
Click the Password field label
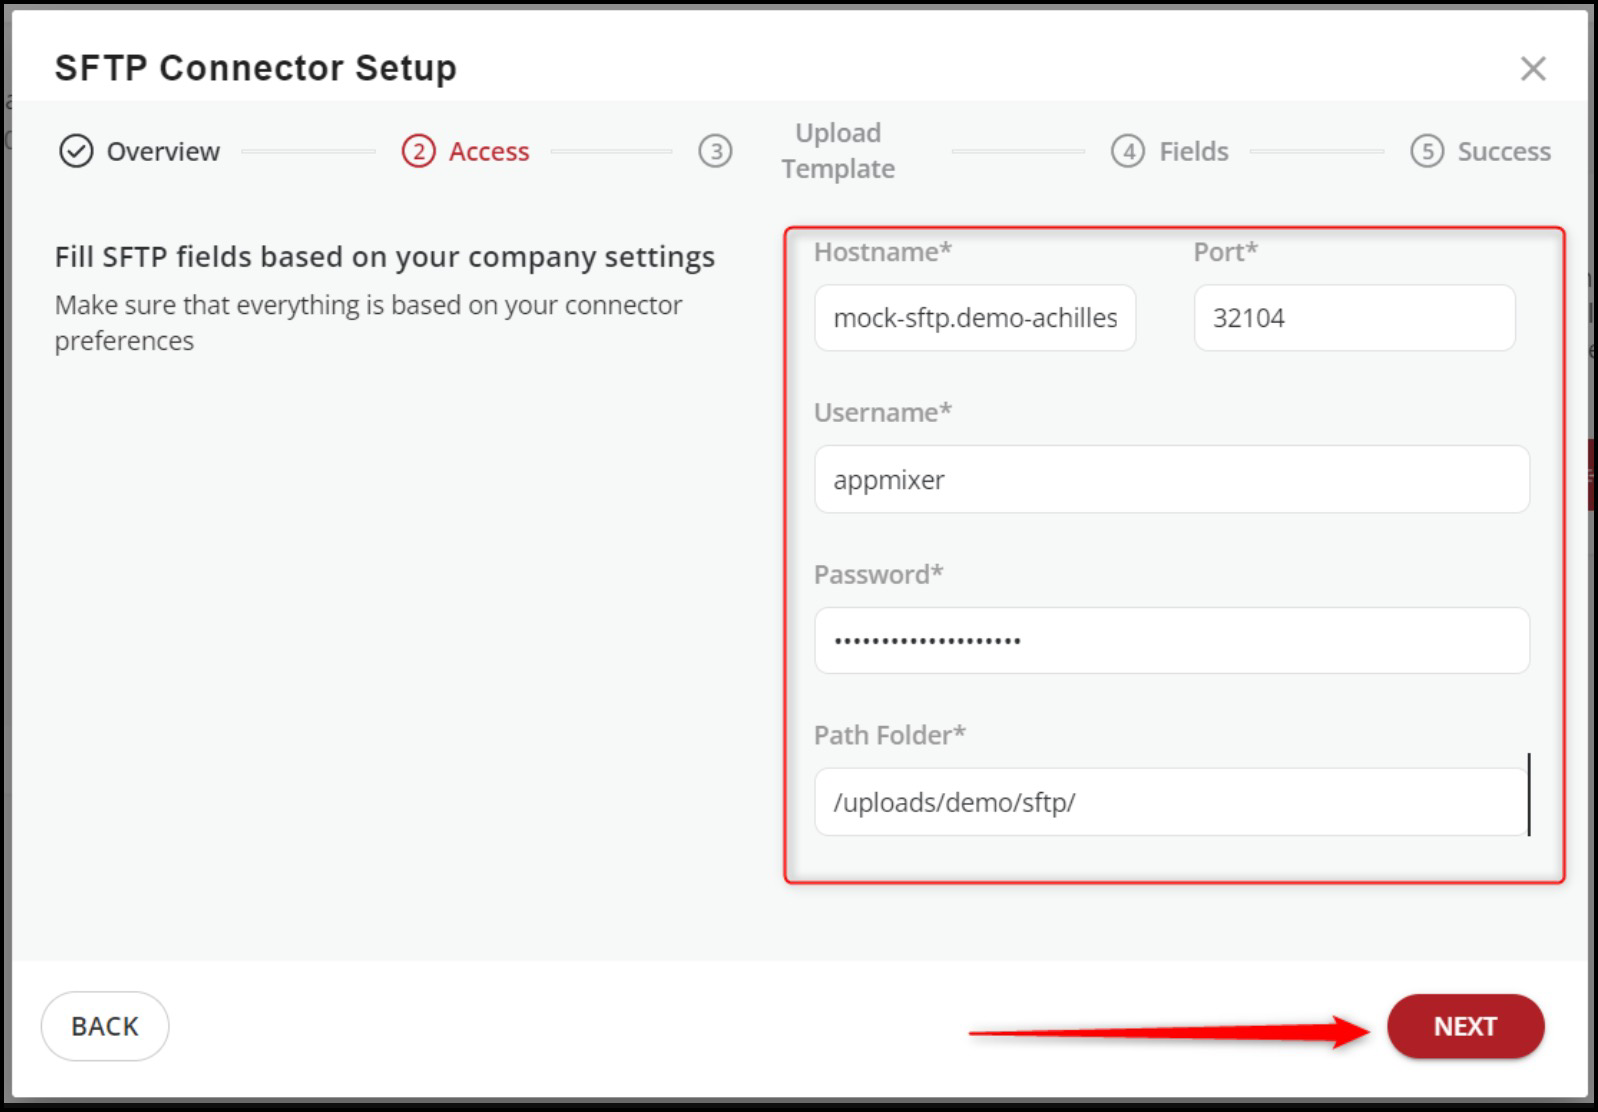(x=878, y=574)
